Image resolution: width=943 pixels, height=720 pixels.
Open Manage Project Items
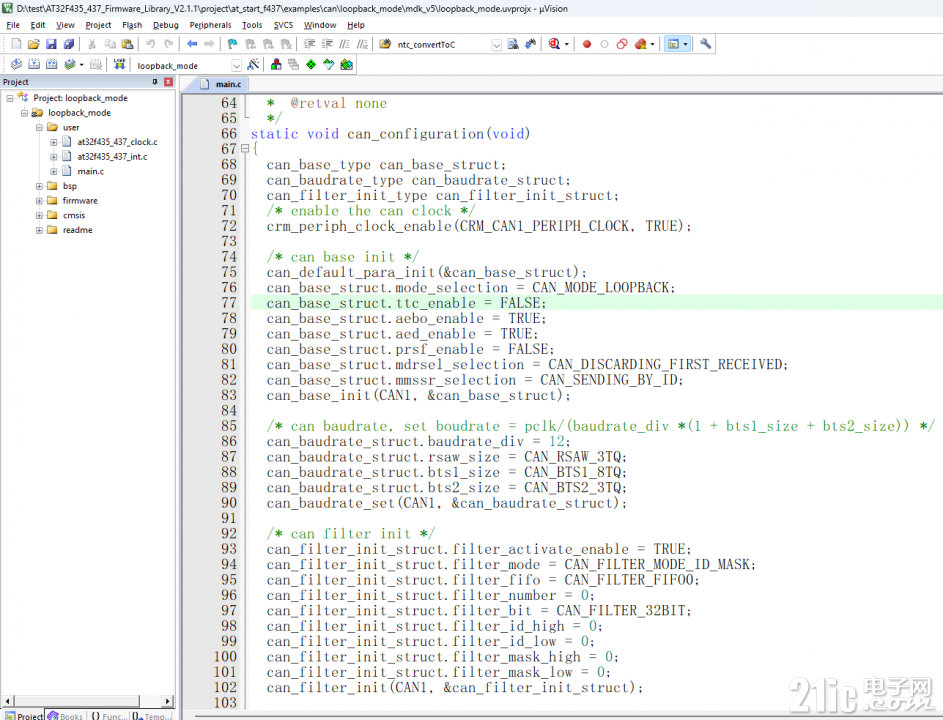[276, 64]
